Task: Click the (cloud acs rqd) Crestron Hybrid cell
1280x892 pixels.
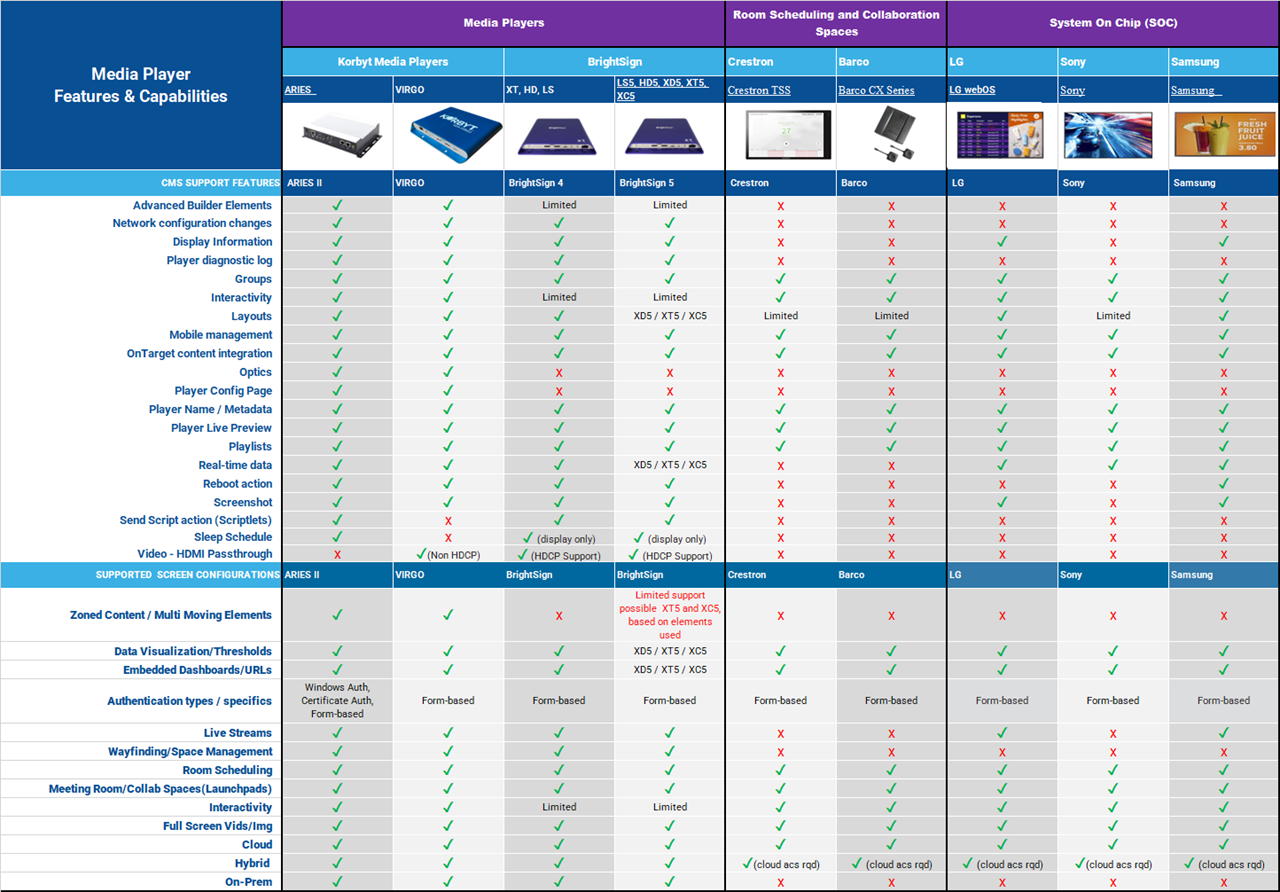Action: point(781,864)
